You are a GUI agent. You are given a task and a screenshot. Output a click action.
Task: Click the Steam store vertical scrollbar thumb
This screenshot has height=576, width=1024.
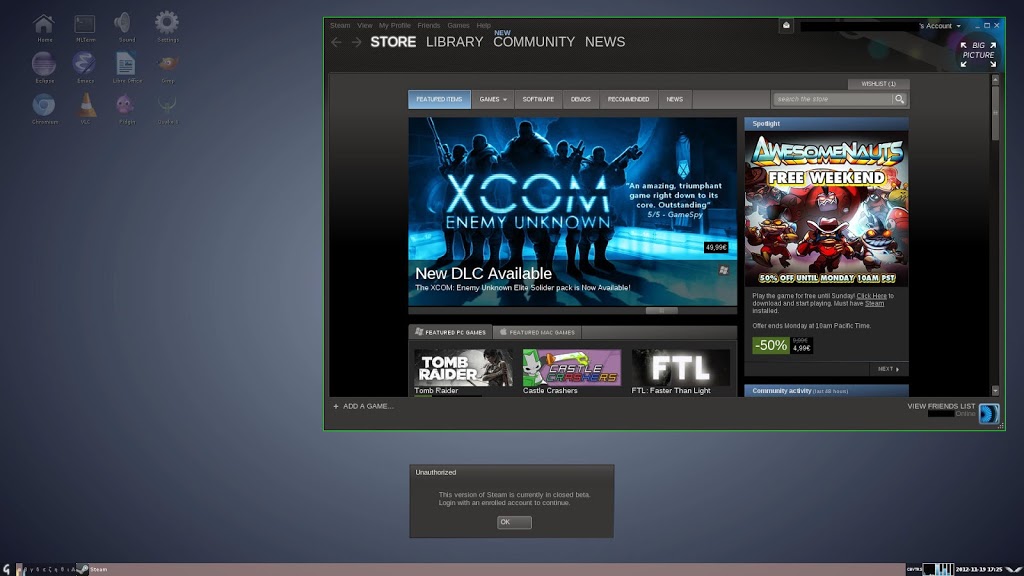[995, 112]
